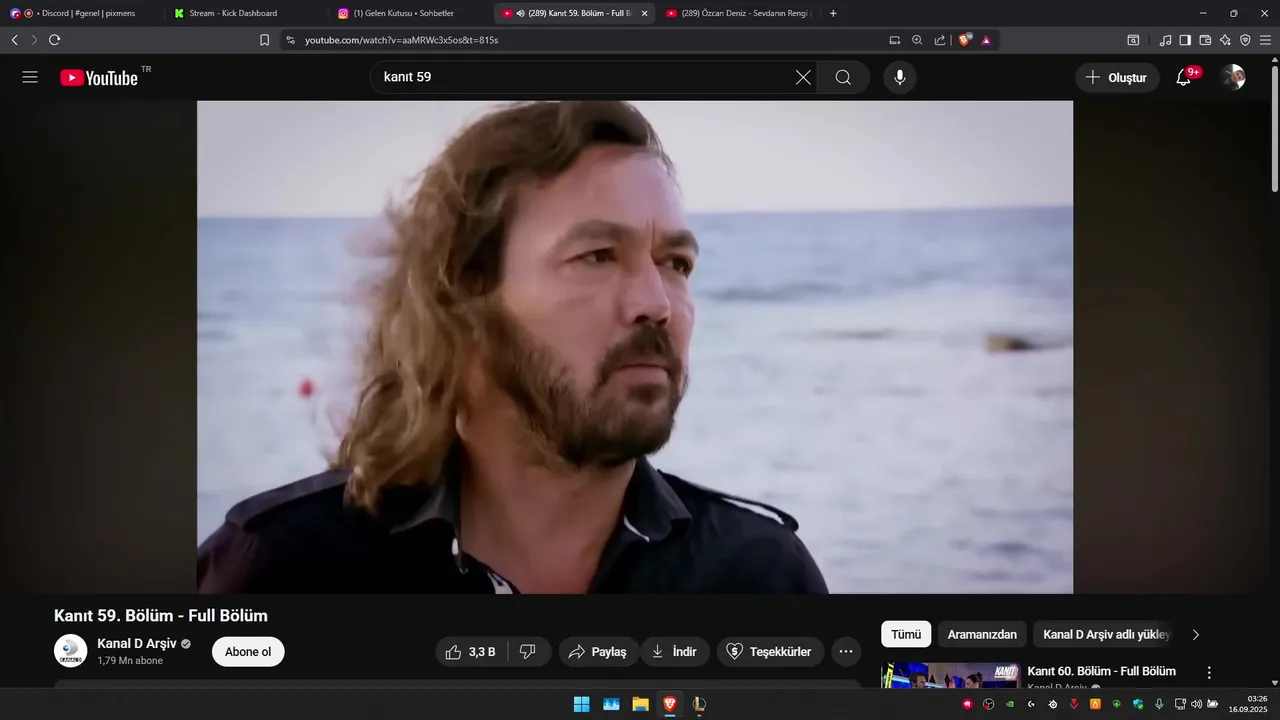Open Brave Rewards triangle icon
Screen dimensions: 1280x720
pyautogui.click(x=986, y=40)
